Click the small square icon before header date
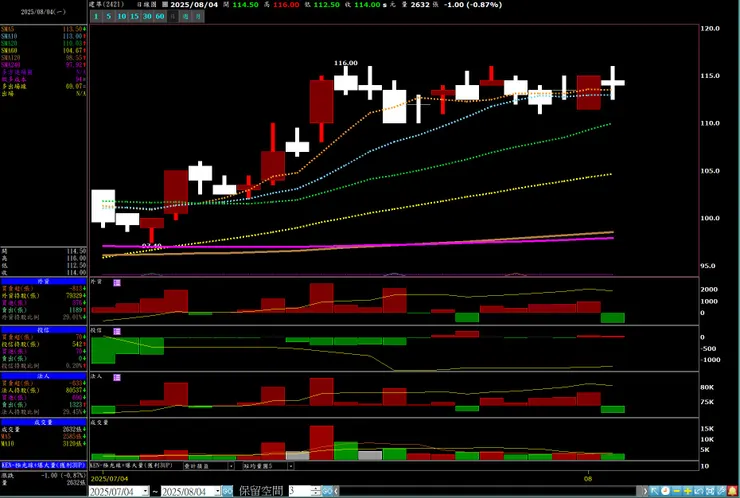The height and width of the screenshot is (498, 740). (165, 5)
